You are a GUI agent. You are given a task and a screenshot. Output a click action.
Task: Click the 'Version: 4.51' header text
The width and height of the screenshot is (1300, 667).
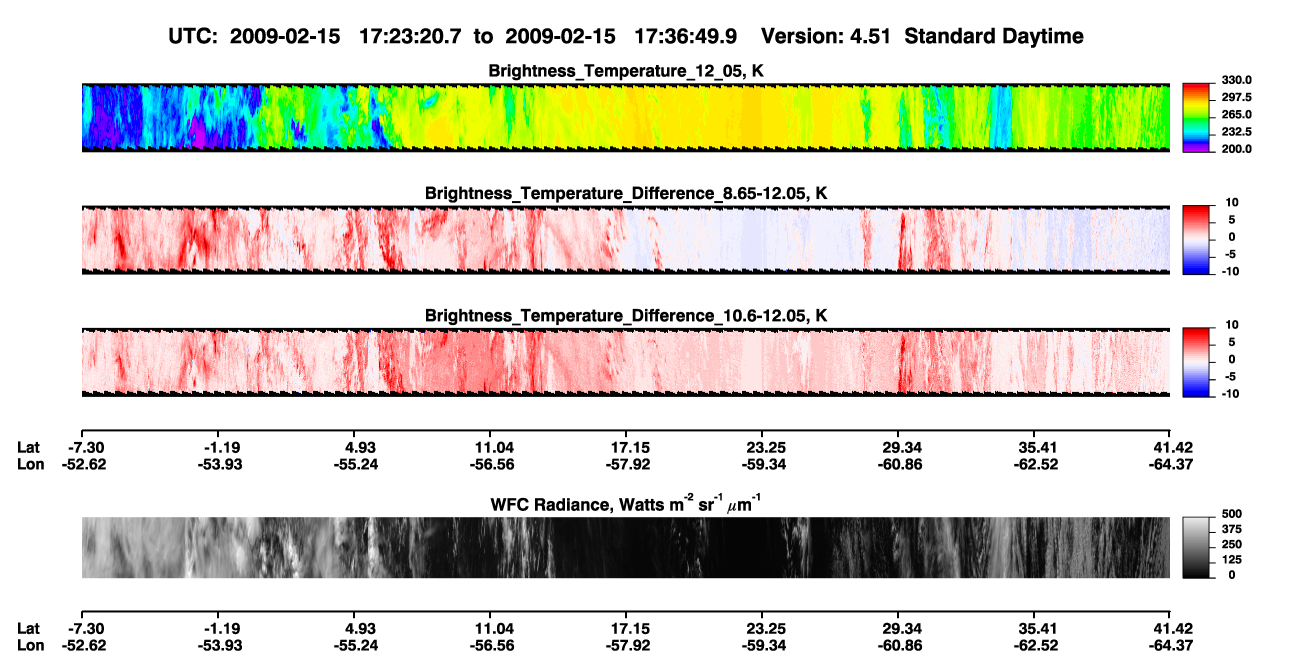(826, 36)
